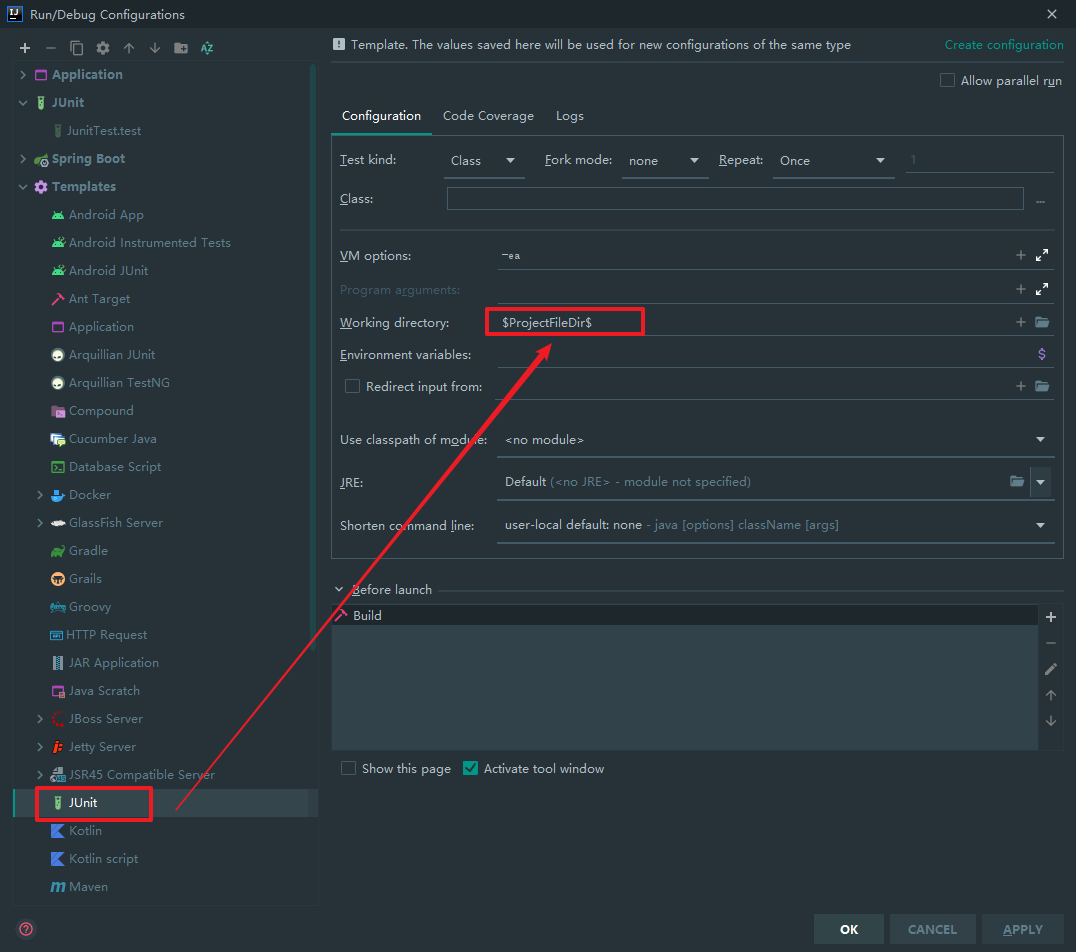The width and height of the screenshot is (1076, 952).
Task: Switch to the Logs tab
Action: [570, 116]
